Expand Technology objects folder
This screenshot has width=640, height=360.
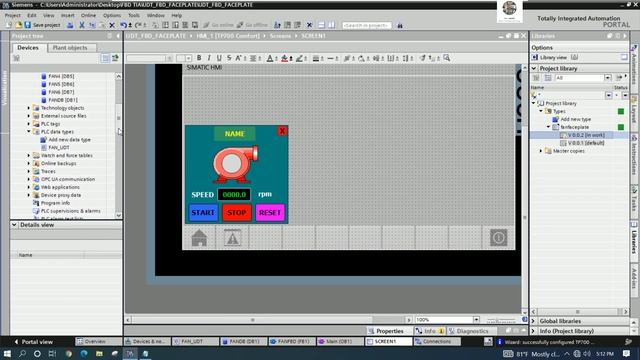29,108
